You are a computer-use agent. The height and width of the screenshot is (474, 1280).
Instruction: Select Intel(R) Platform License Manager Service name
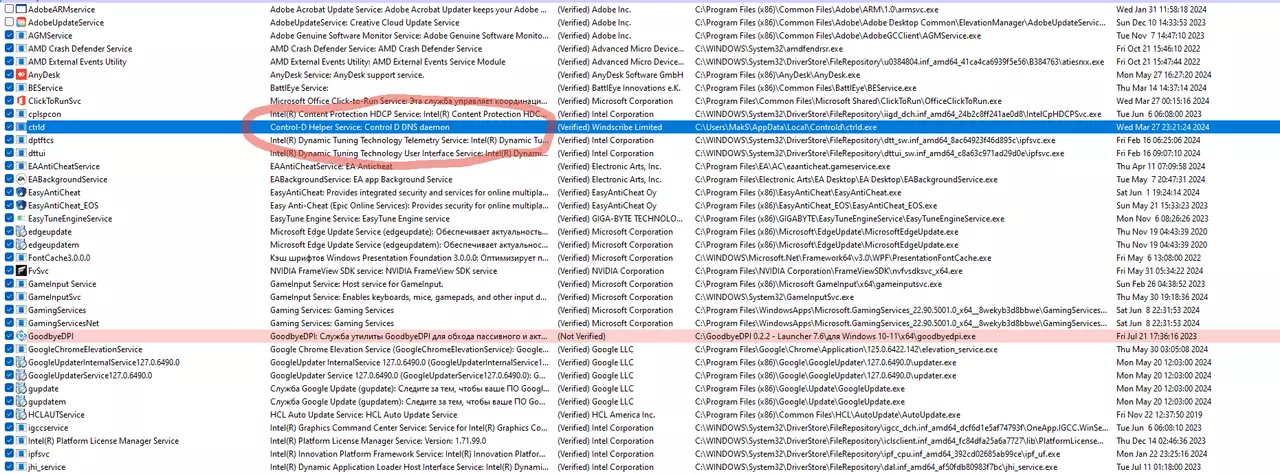pos(103,440)
